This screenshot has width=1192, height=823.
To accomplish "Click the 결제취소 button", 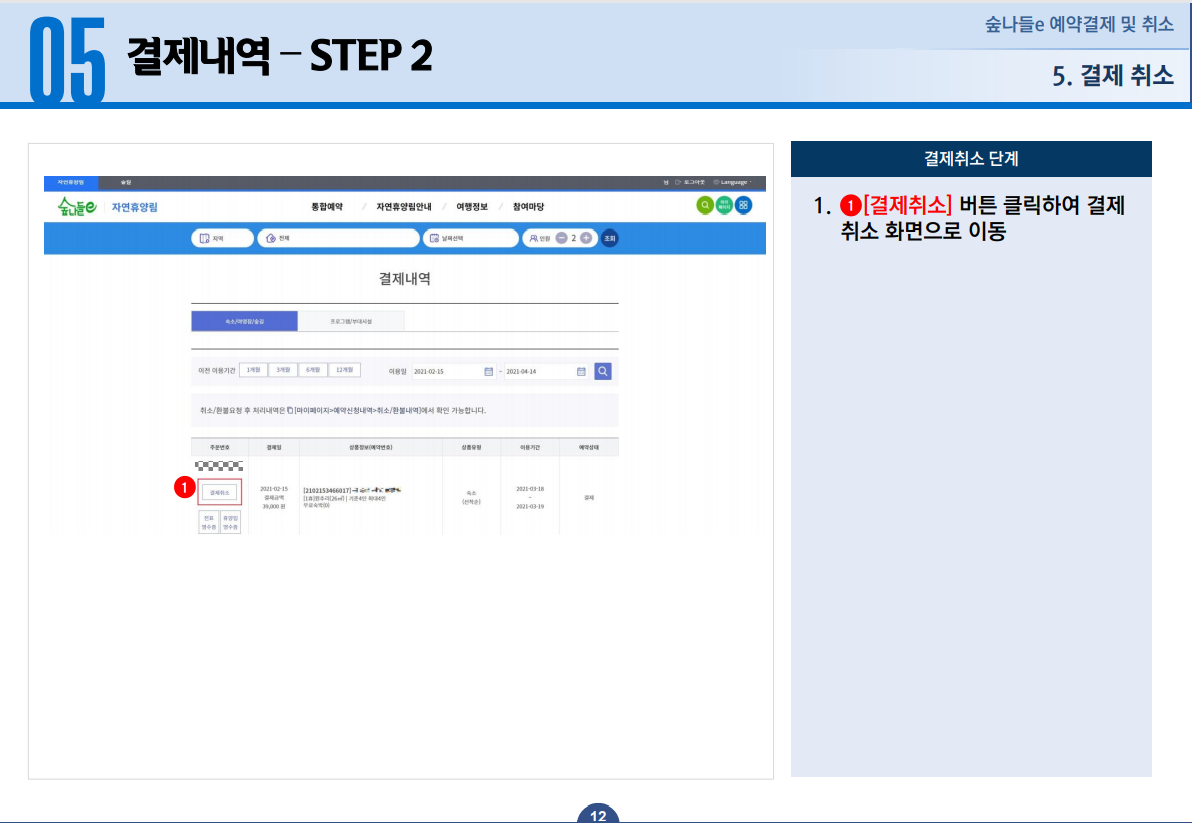I will point(220,492).
